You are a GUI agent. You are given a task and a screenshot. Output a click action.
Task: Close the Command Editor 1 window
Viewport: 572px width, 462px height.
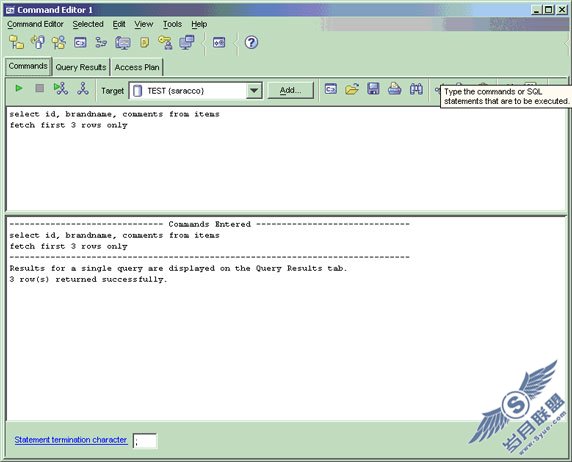pyautogui.click(x=562, y=10)
